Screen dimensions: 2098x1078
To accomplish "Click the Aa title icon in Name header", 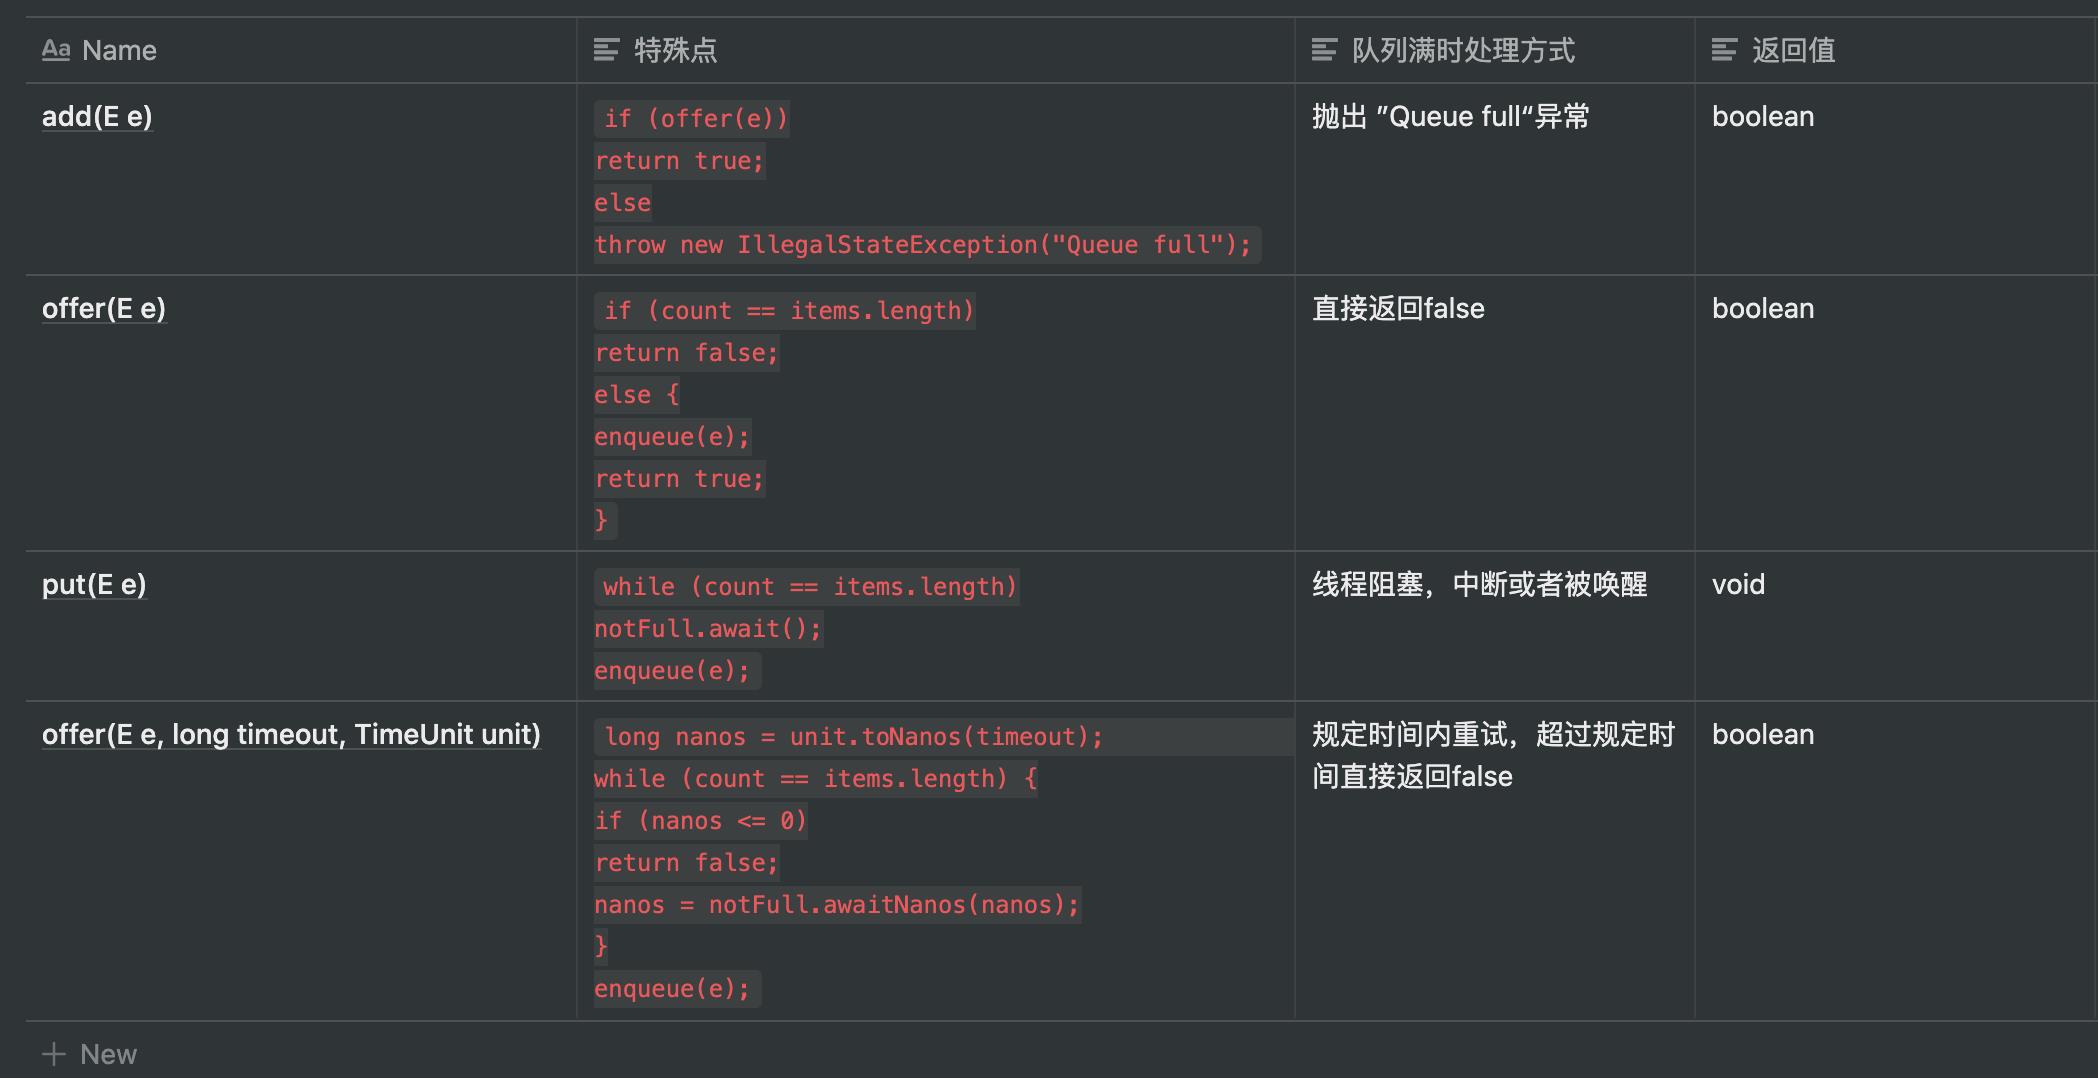I will tap(56, 50).
